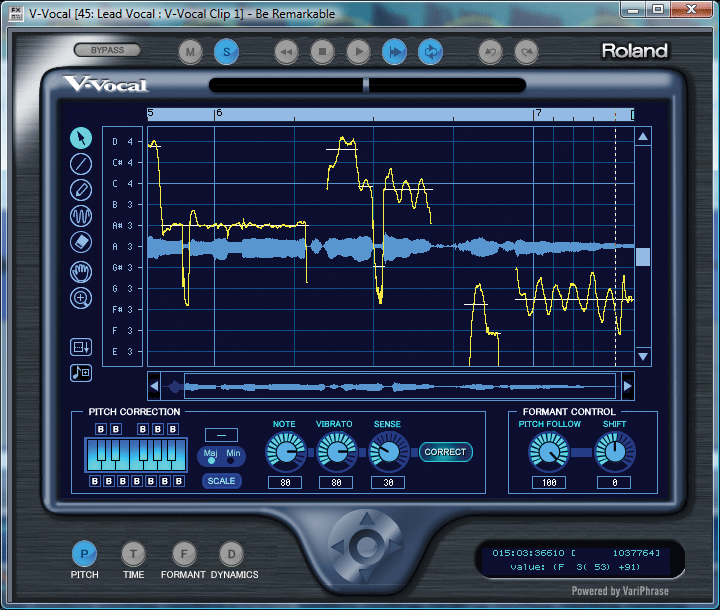Screen dimensions: 720x610
Task: Toggle last bypass B below the keyboard
Action: tap(179, 481)
